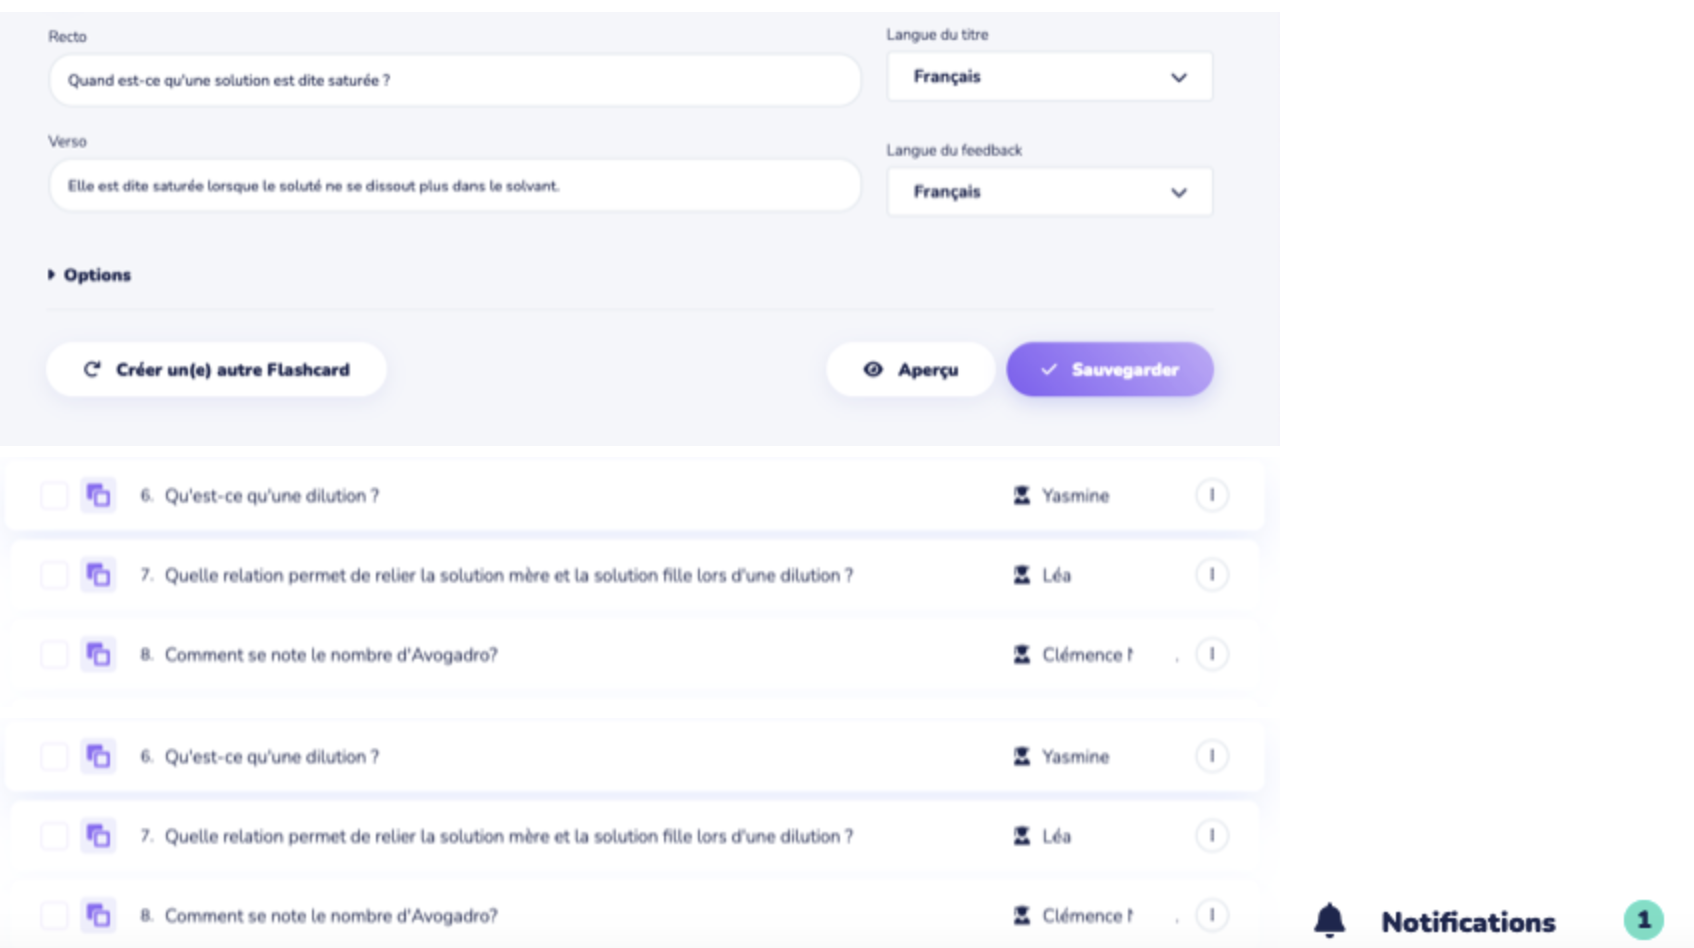Open the Notifications panel label
The image size is (1694, 948).
pyautogui.click(x=1467, y=922)
